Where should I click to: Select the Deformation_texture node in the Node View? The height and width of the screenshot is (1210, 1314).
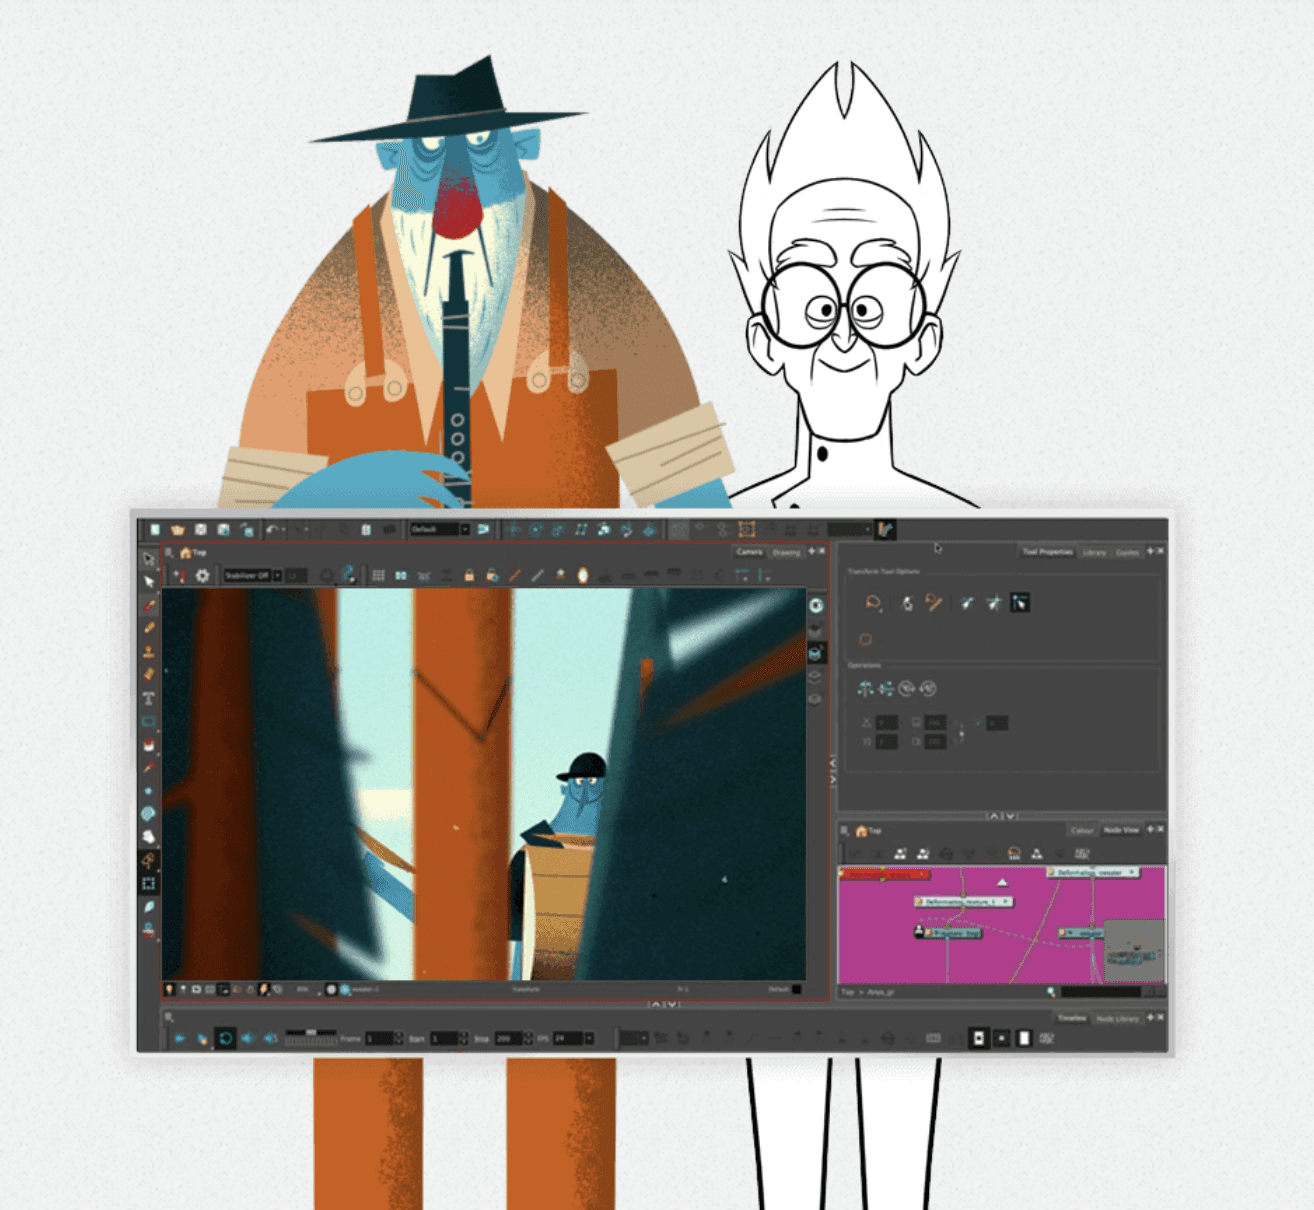[962, 901]
